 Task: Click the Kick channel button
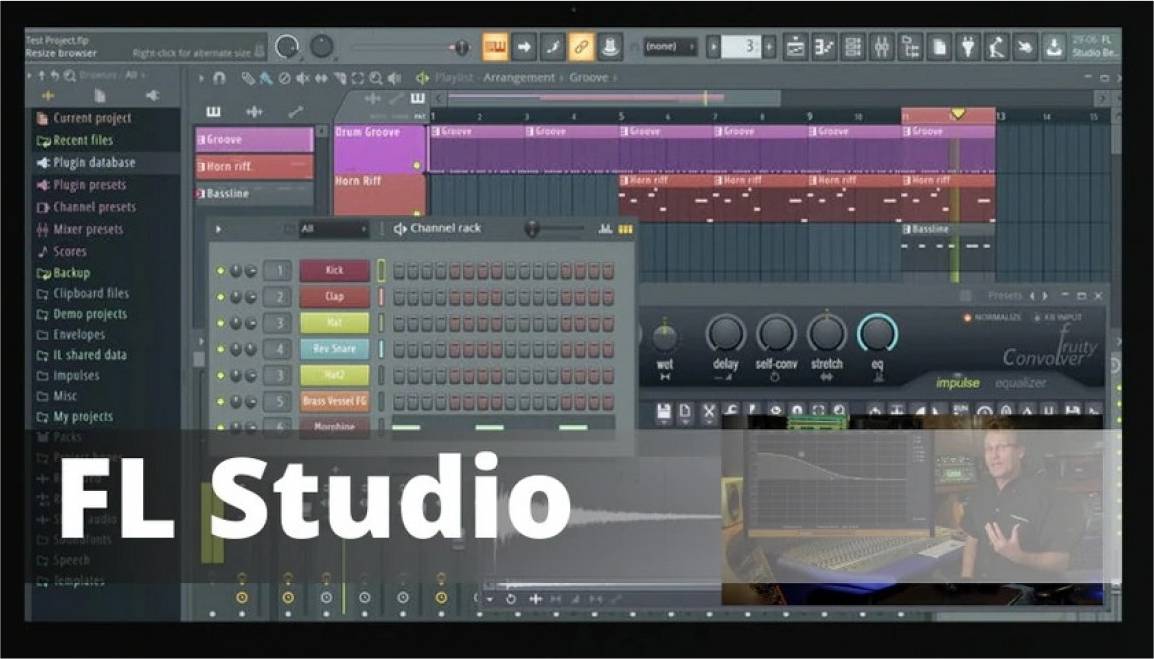click(x=334, y=270)
